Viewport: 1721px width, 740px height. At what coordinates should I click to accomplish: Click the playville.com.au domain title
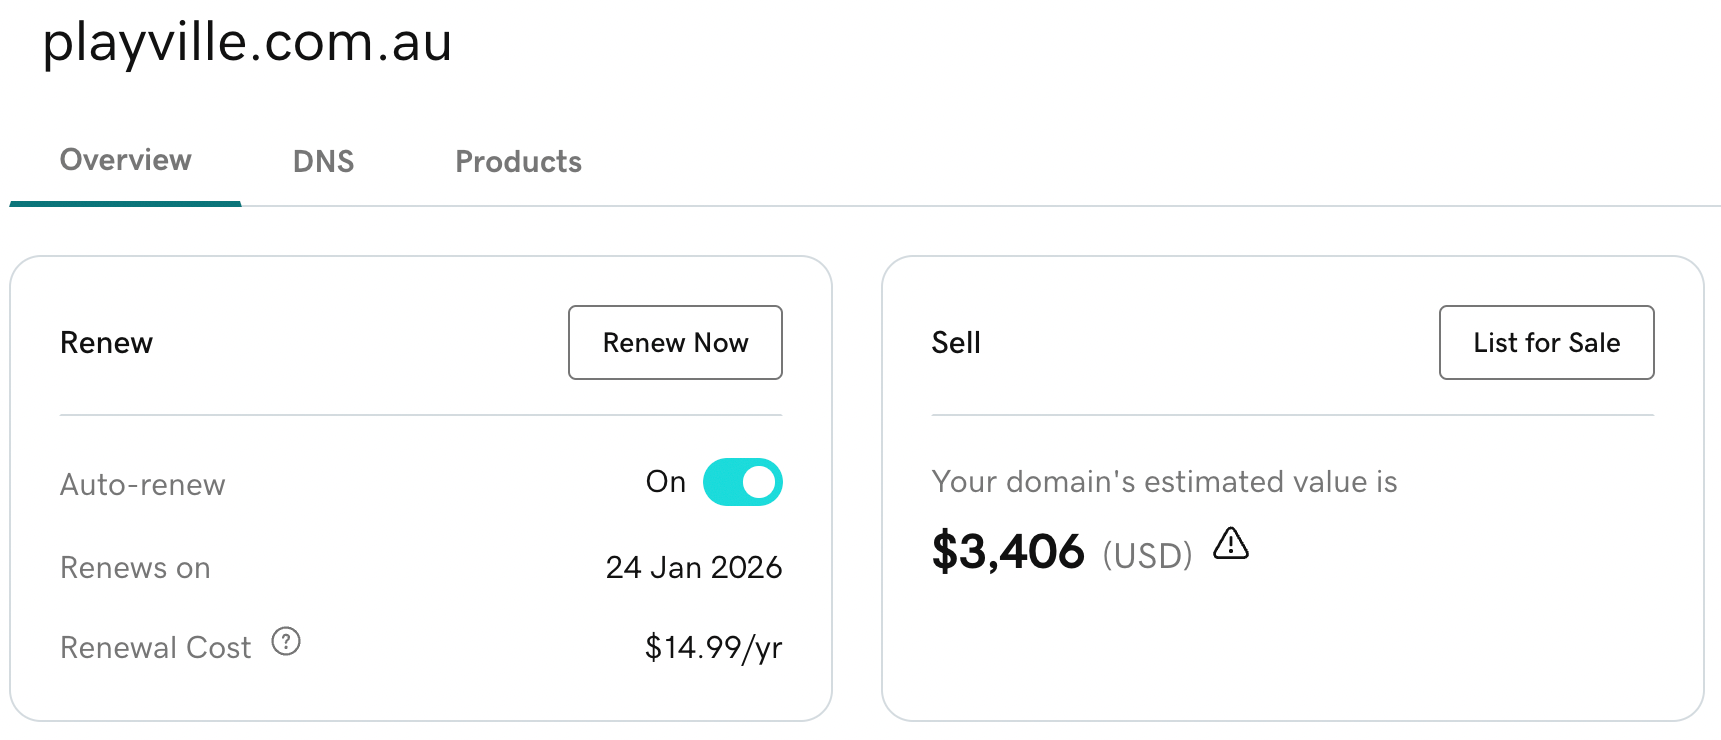tap(247, 42)
